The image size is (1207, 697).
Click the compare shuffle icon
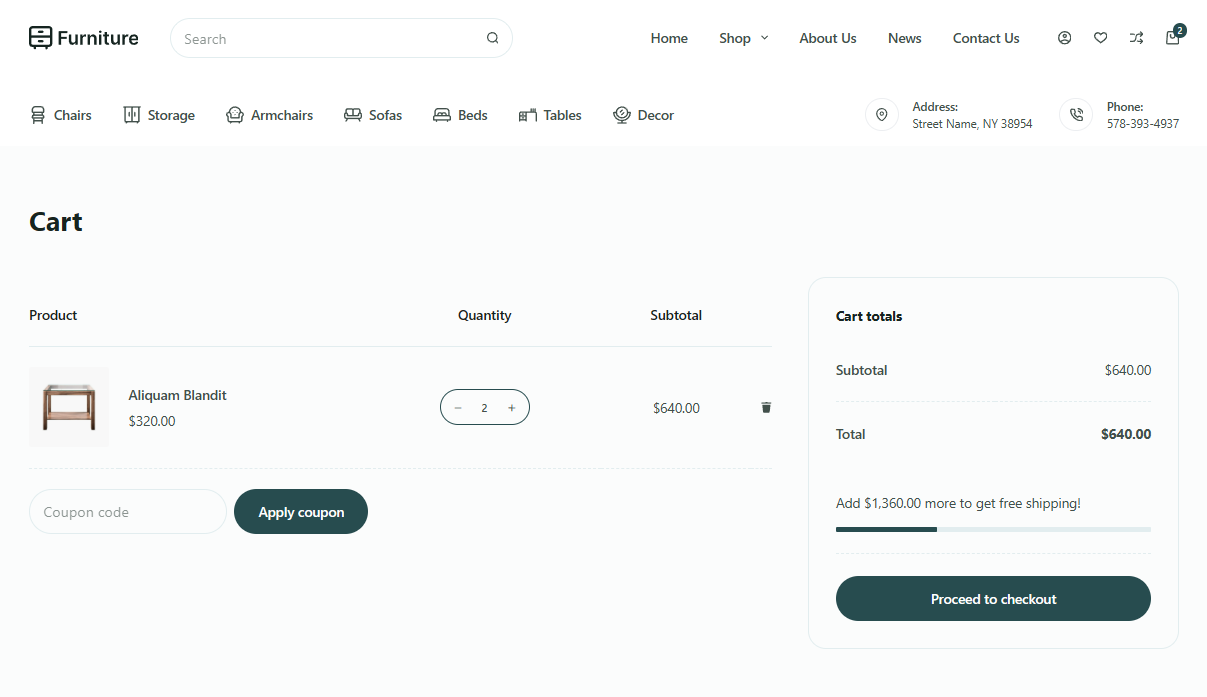click(x=1136, y=38)
